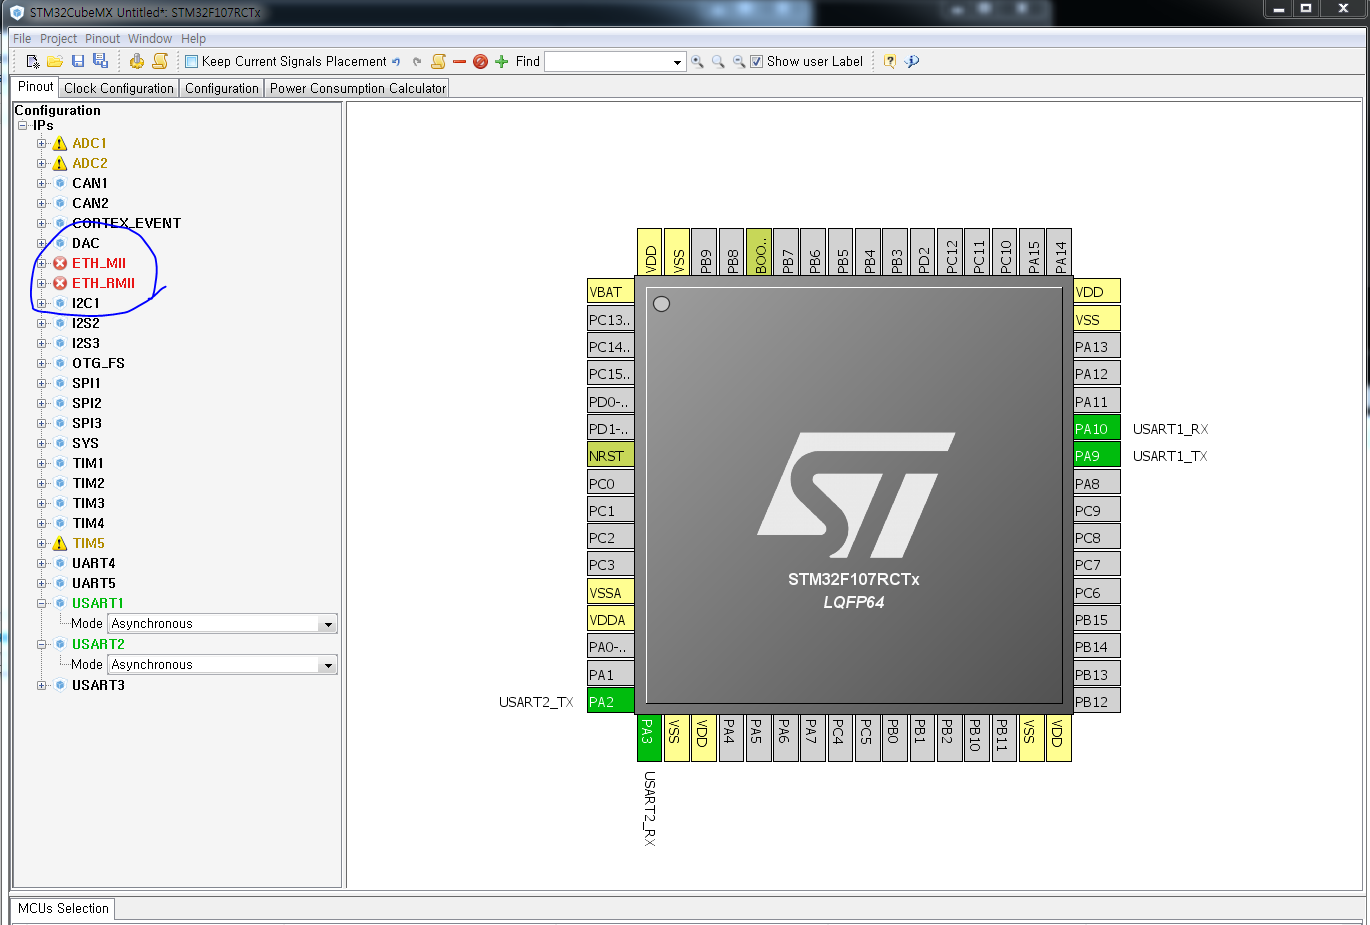Switch to the Clock Configuration tab
The width and height of the screenshot is (1370, 925).
119,88
